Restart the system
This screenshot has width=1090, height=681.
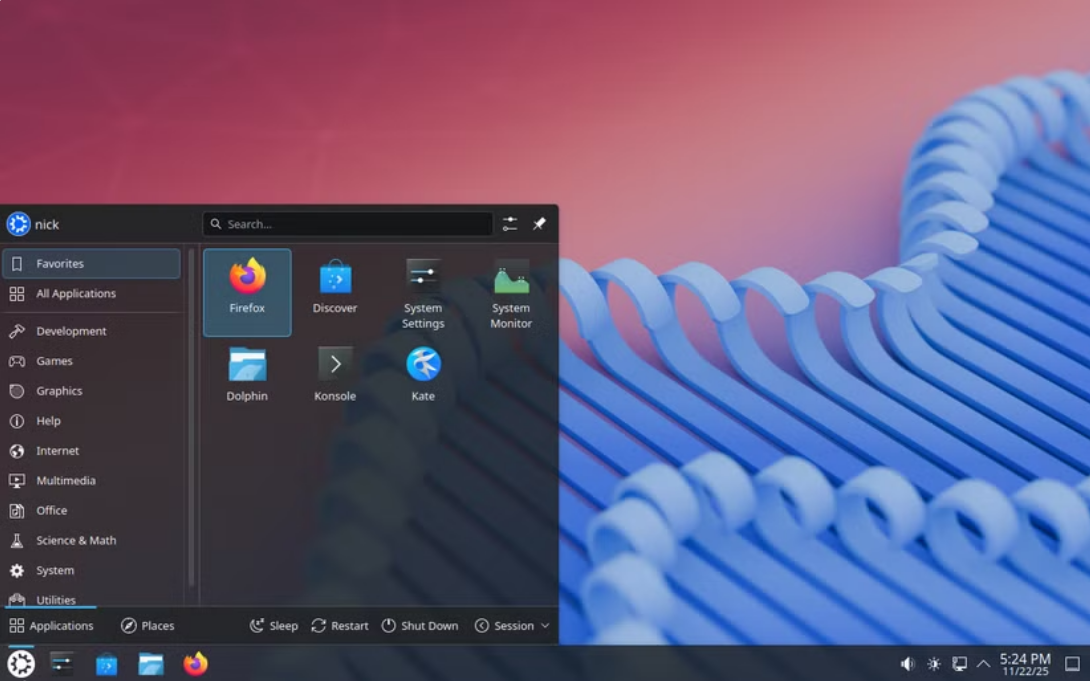coord(340,625)
